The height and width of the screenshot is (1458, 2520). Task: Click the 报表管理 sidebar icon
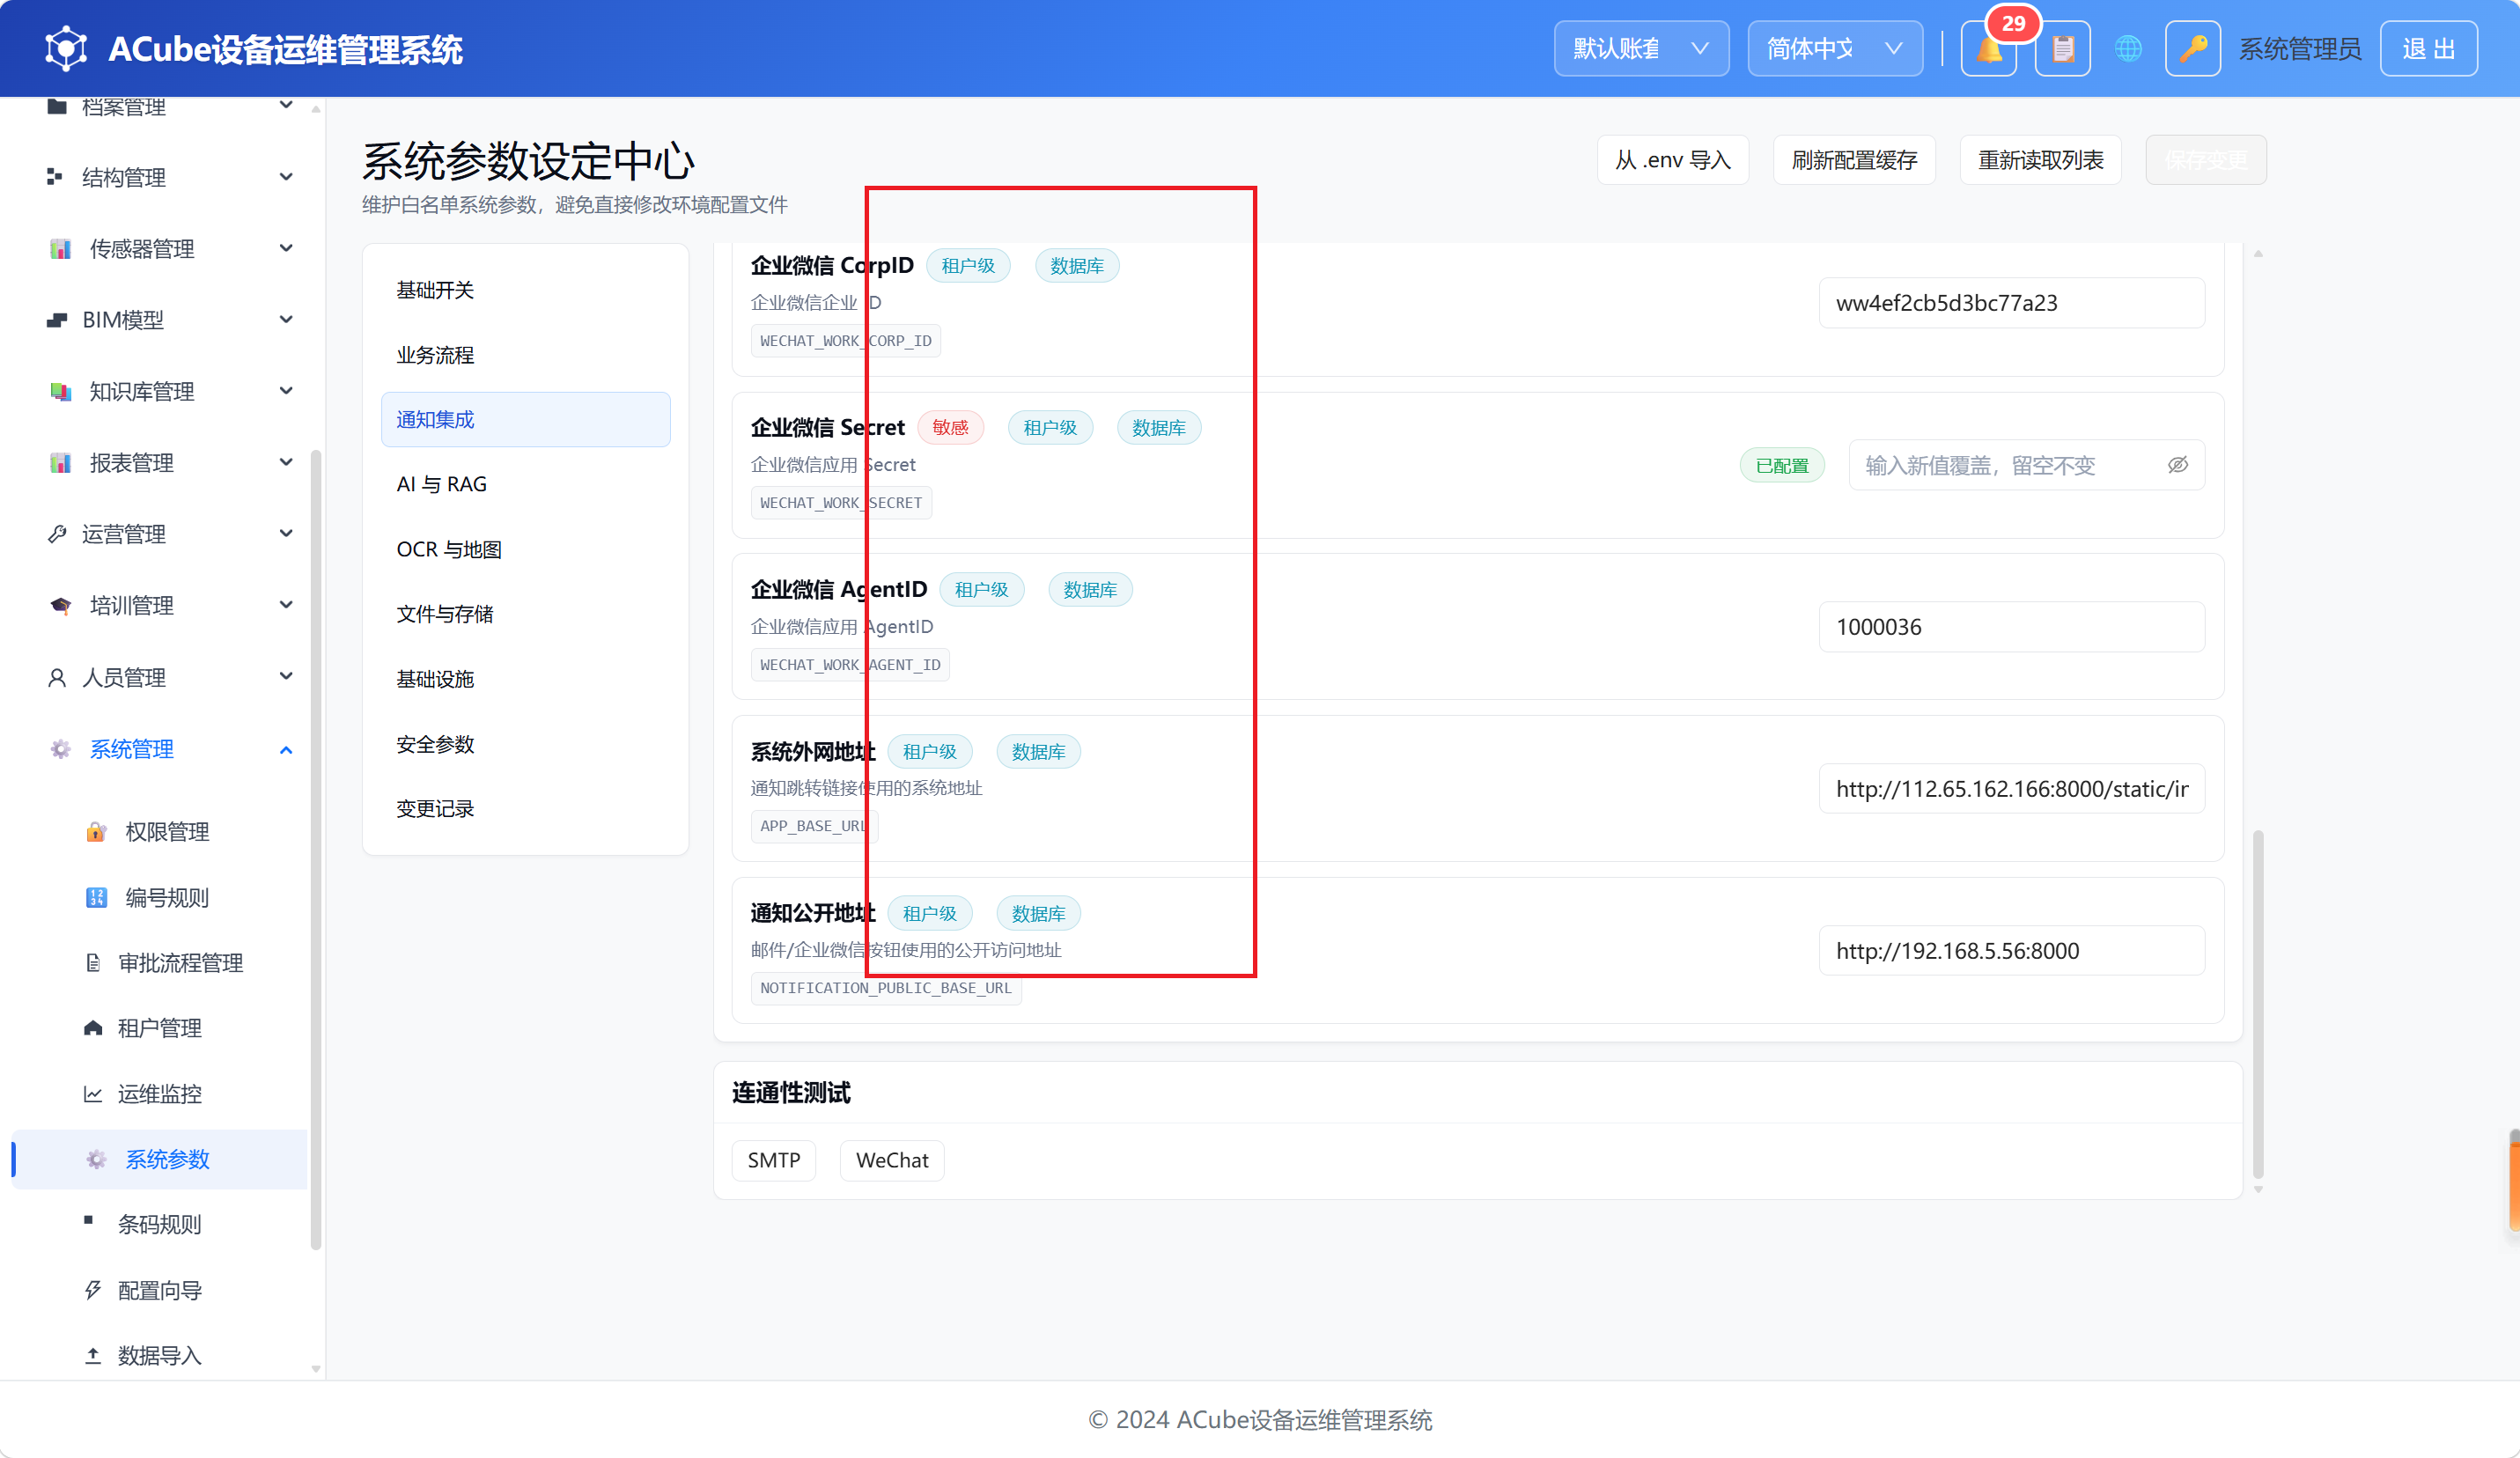tap(60, 463)
